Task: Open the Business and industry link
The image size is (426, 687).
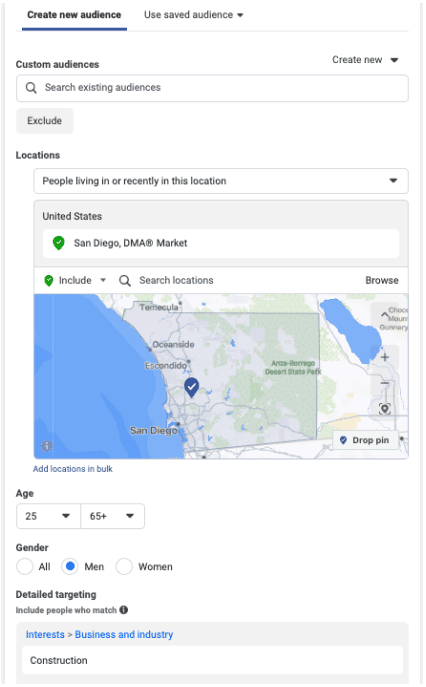Action: [x=124, y=634]
